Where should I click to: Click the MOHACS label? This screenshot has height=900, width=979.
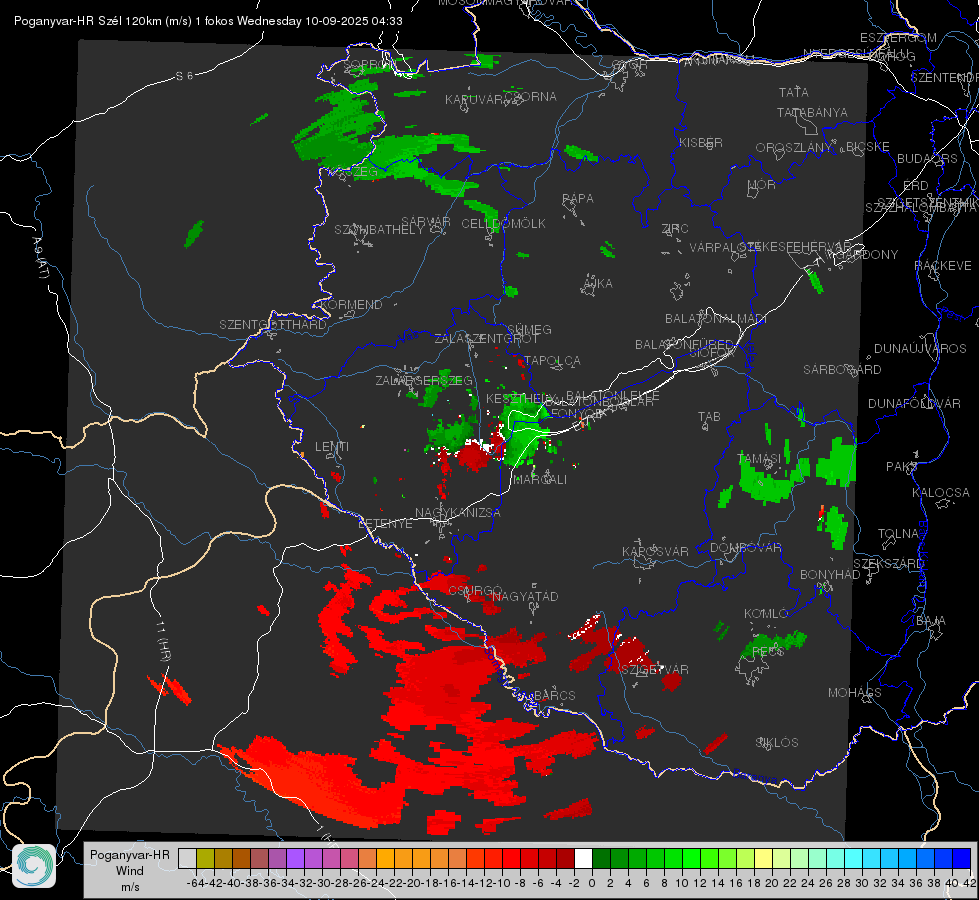click(854, 692)
